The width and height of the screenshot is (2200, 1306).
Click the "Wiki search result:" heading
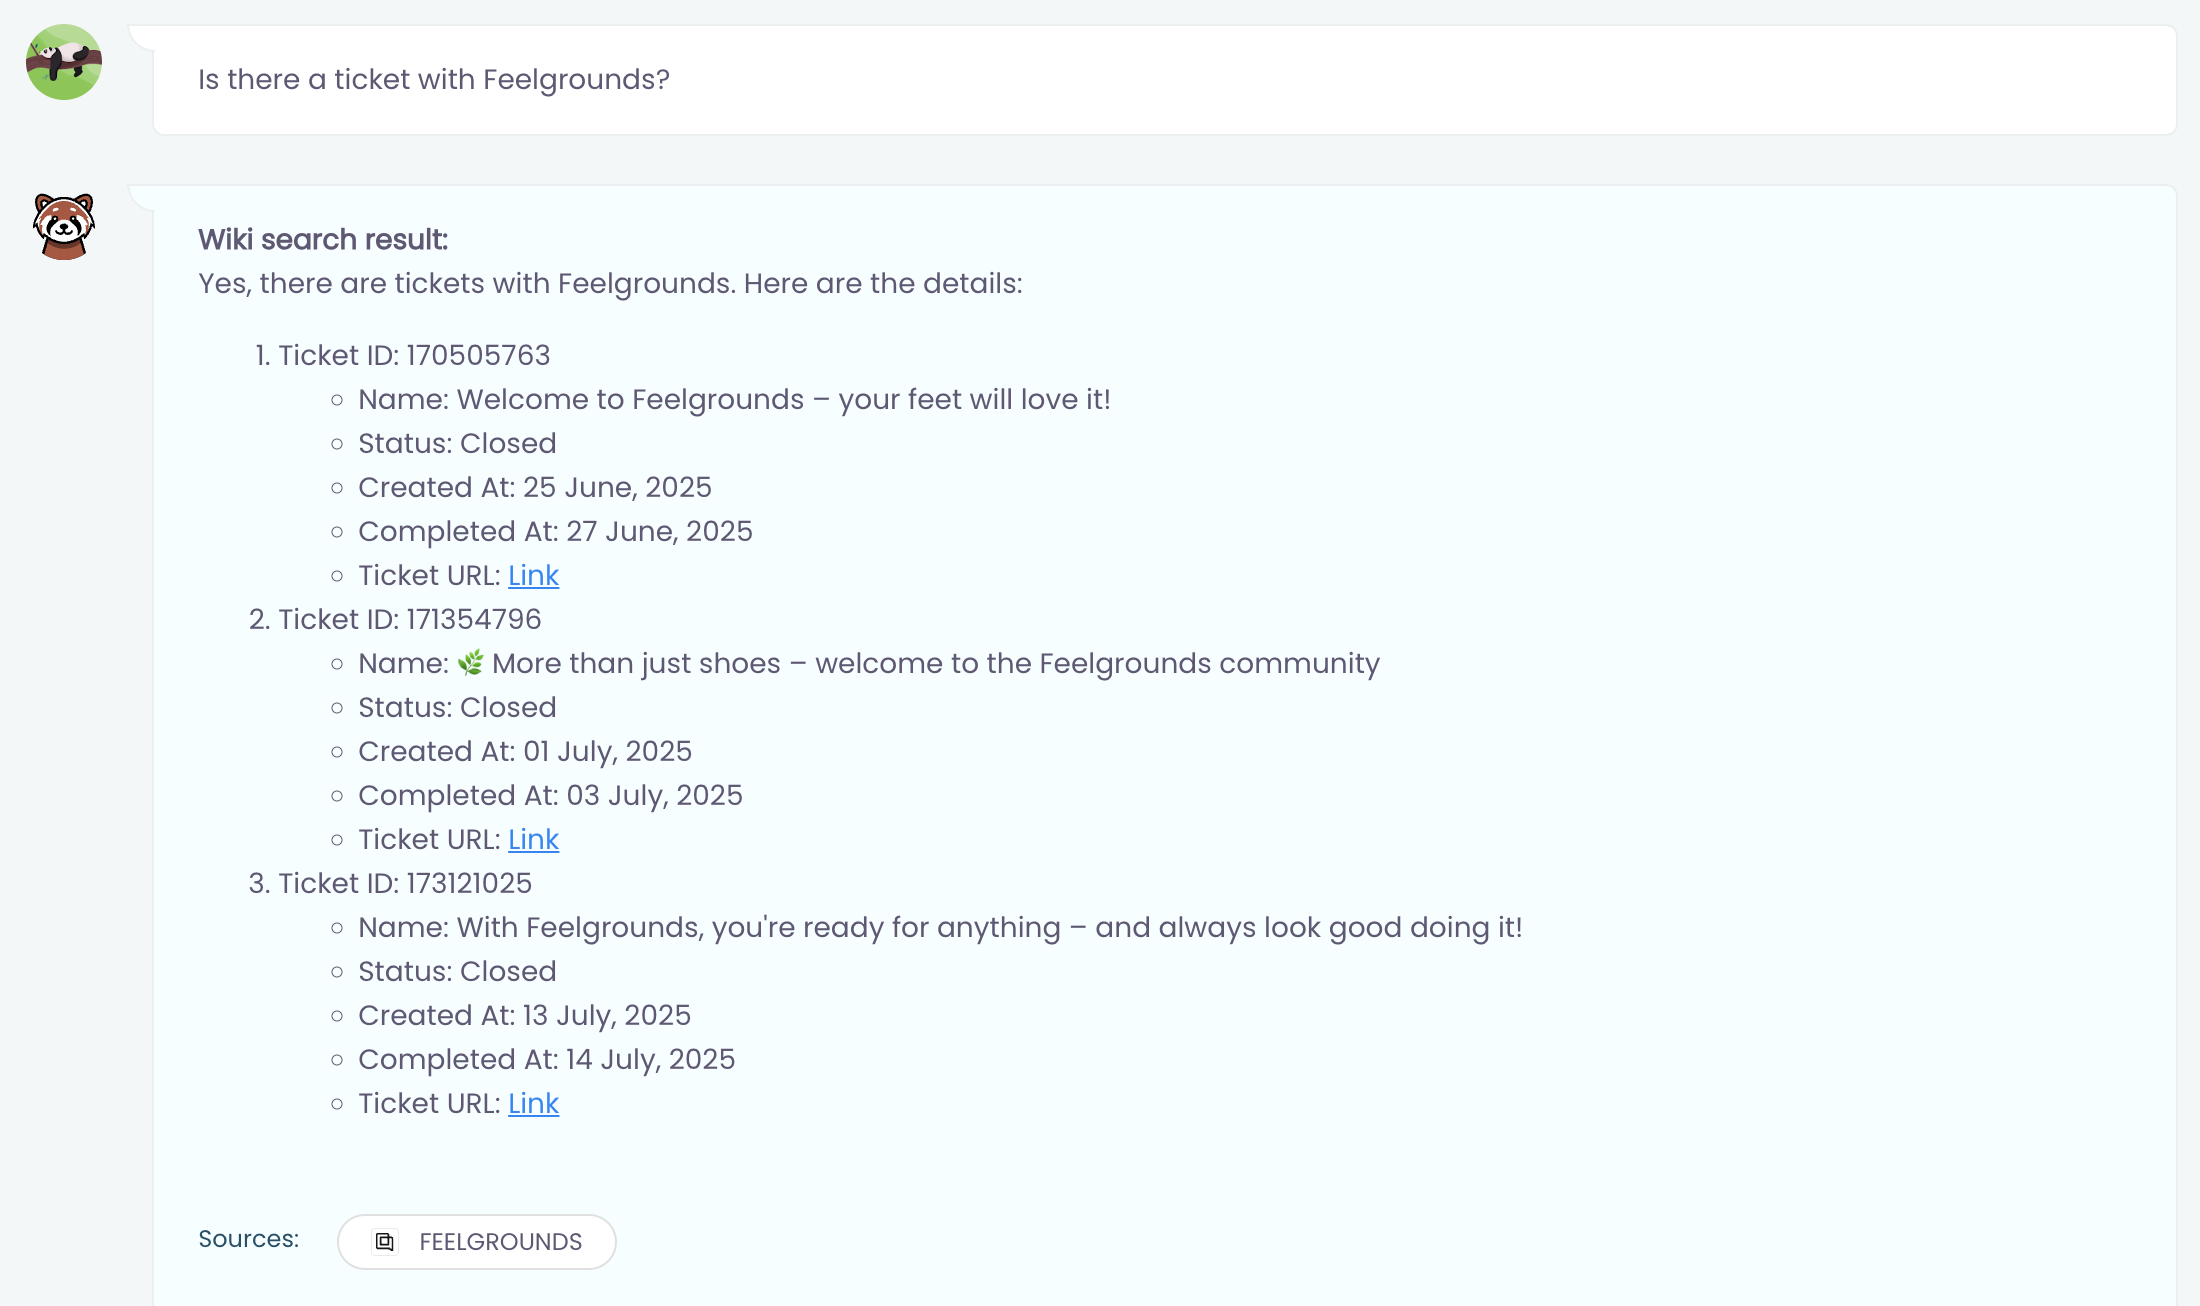323,239
